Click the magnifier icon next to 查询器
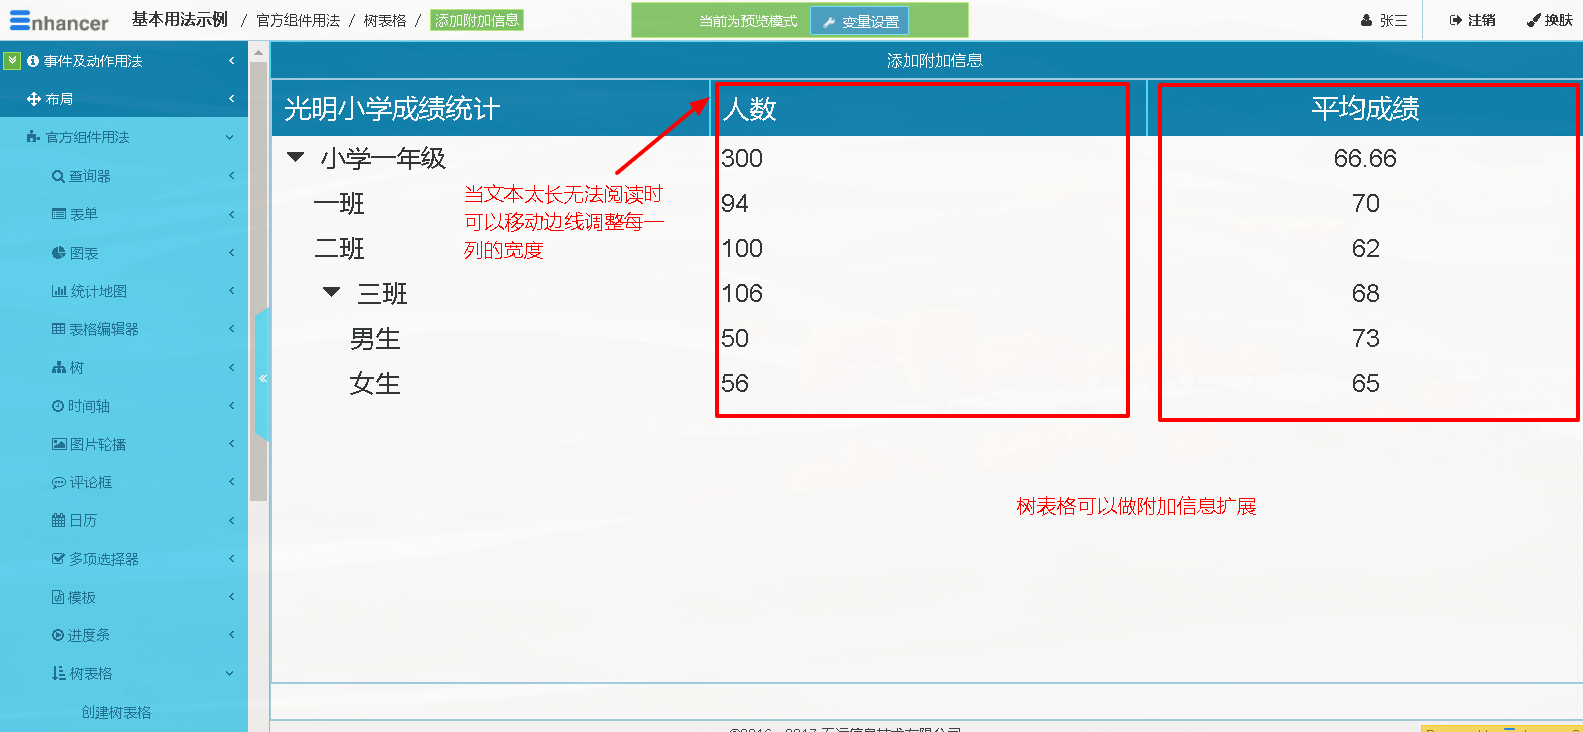Viewport: 1583px width, 732px height. point(58,176)
